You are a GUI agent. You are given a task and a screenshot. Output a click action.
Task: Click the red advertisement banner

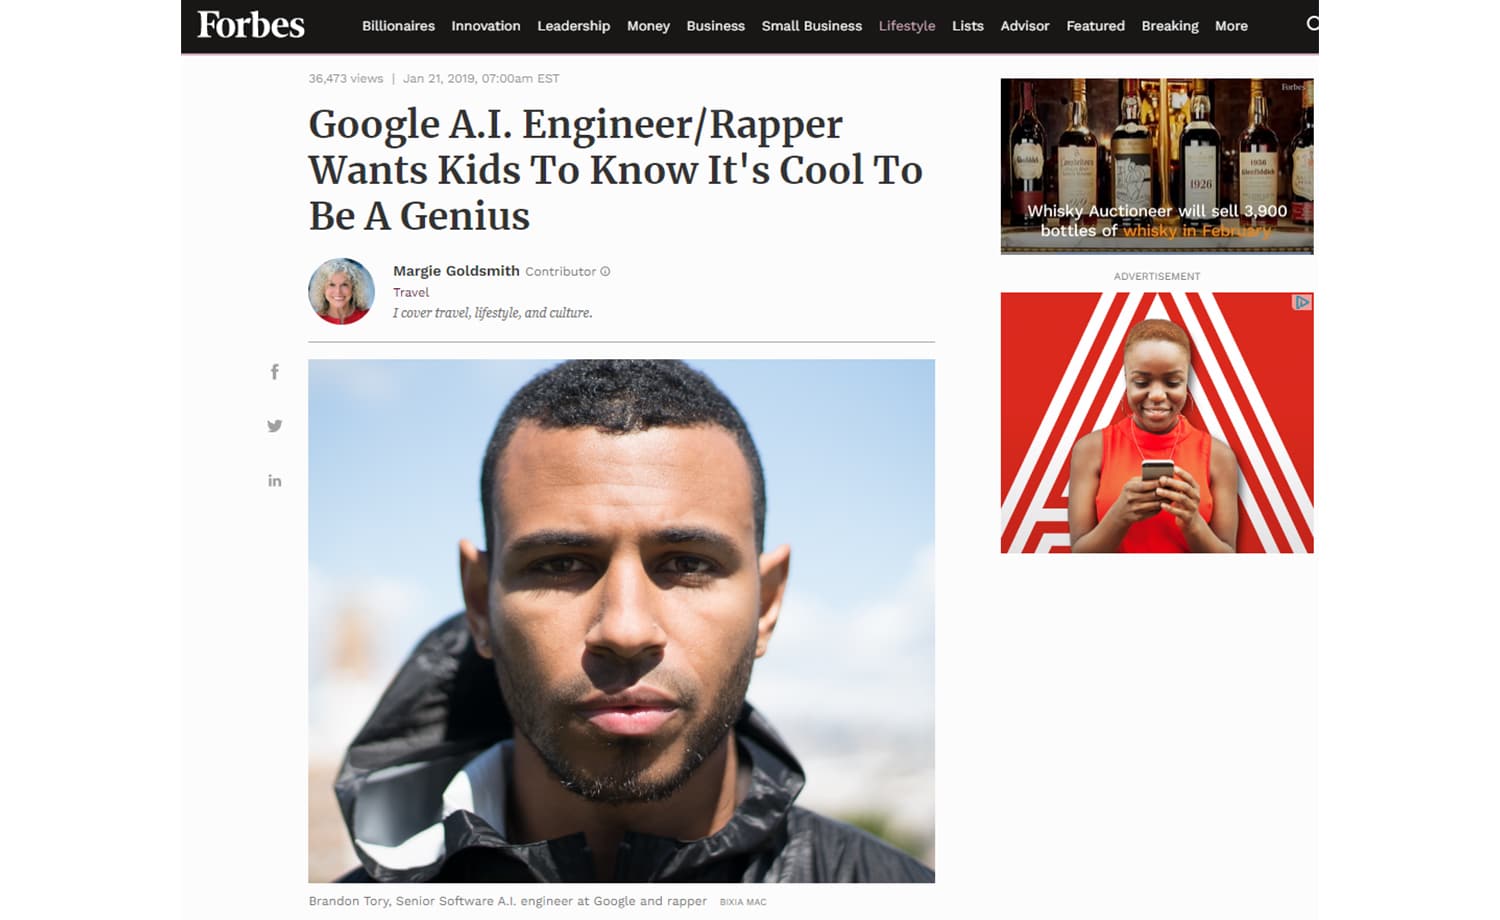coord(1156,422)
